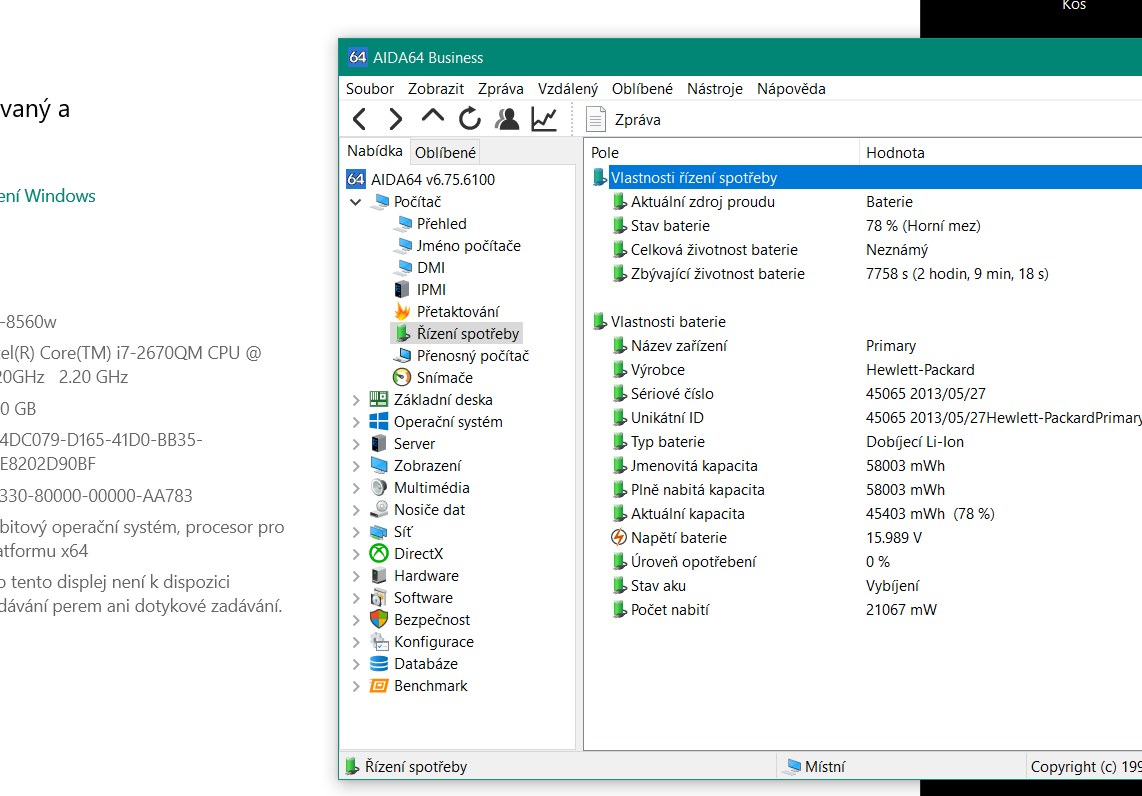Viewport: 1142px width, 796px height.
Task: Expand the Základní deska node
Action: (356, 400)
